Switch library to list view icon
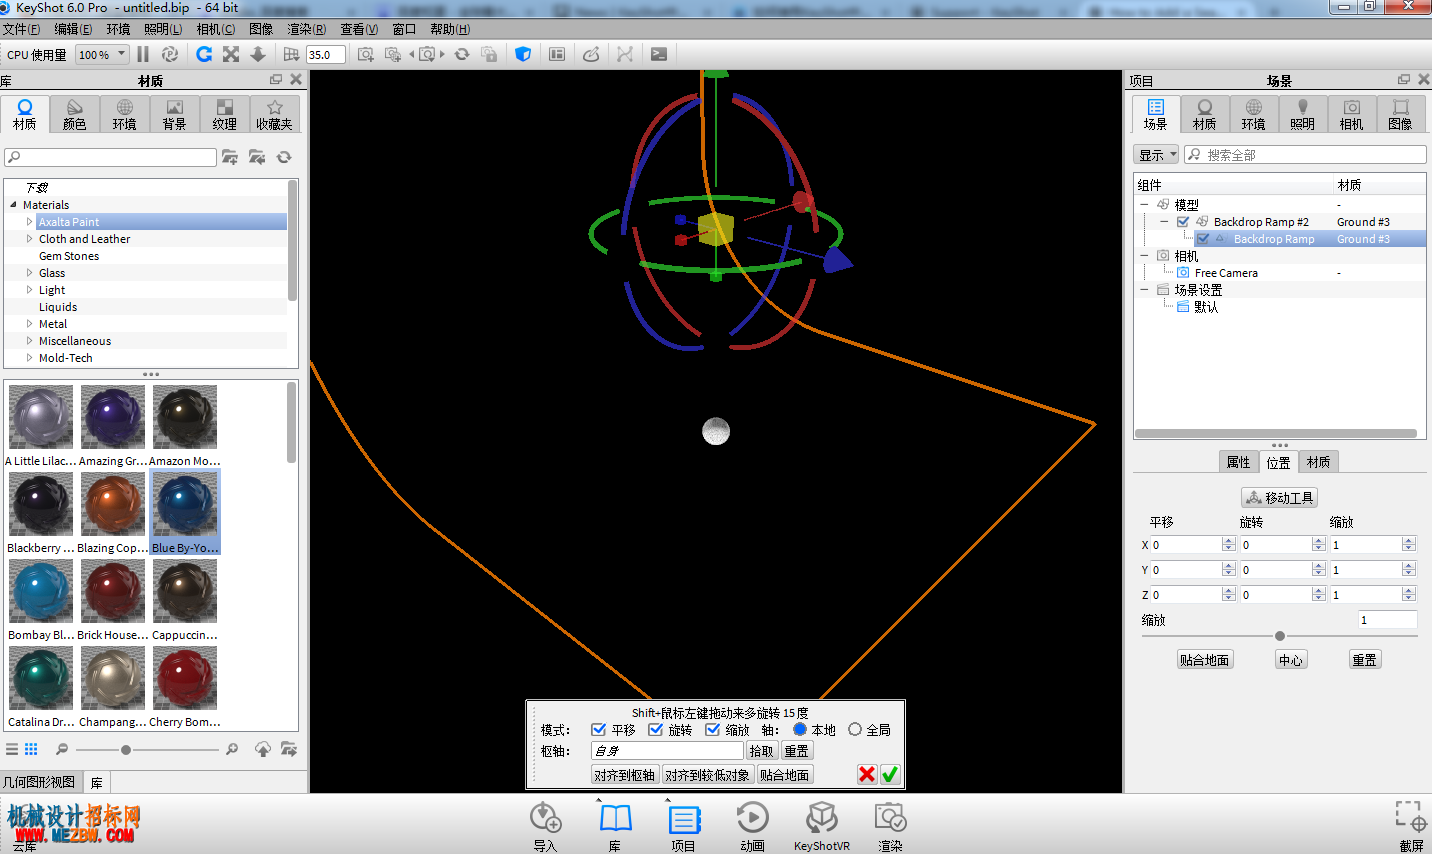This screenshot has height=854, width=1432. (x=12, y=749)
